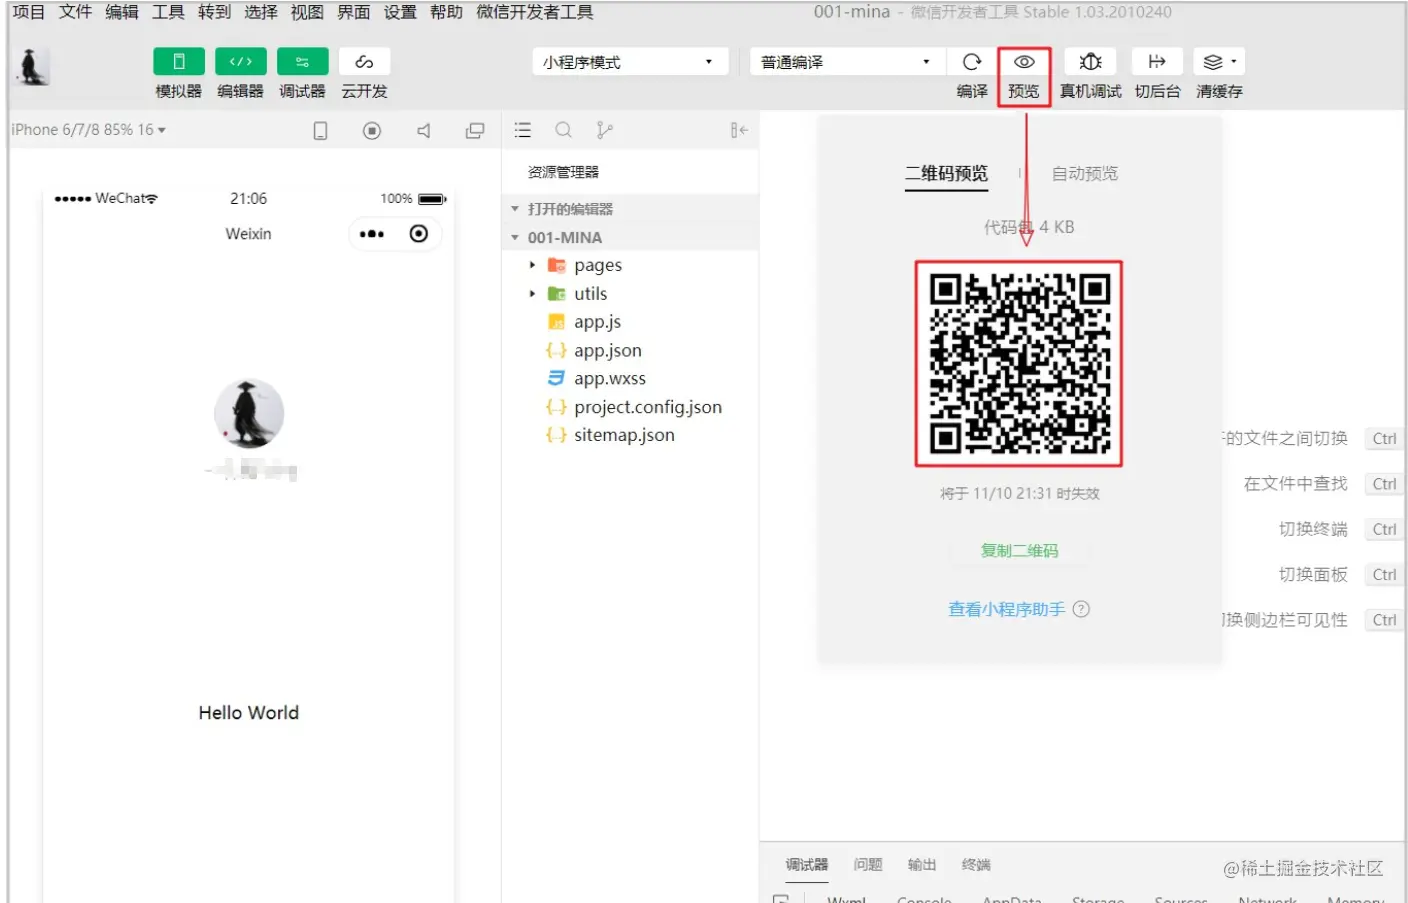The image size is (1408, 903).
Task: Click the utils folder icon
Action: click(557, 294)
